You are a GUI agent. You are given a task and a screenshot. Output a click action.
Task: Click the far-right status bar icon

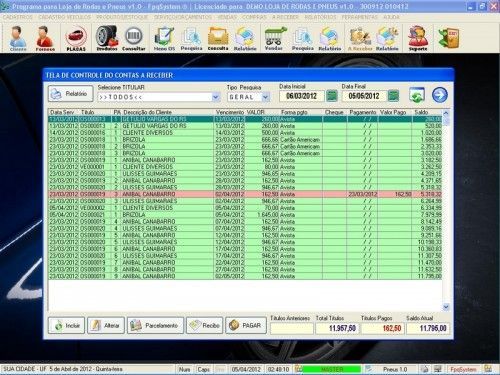click(x=488, y=369)
